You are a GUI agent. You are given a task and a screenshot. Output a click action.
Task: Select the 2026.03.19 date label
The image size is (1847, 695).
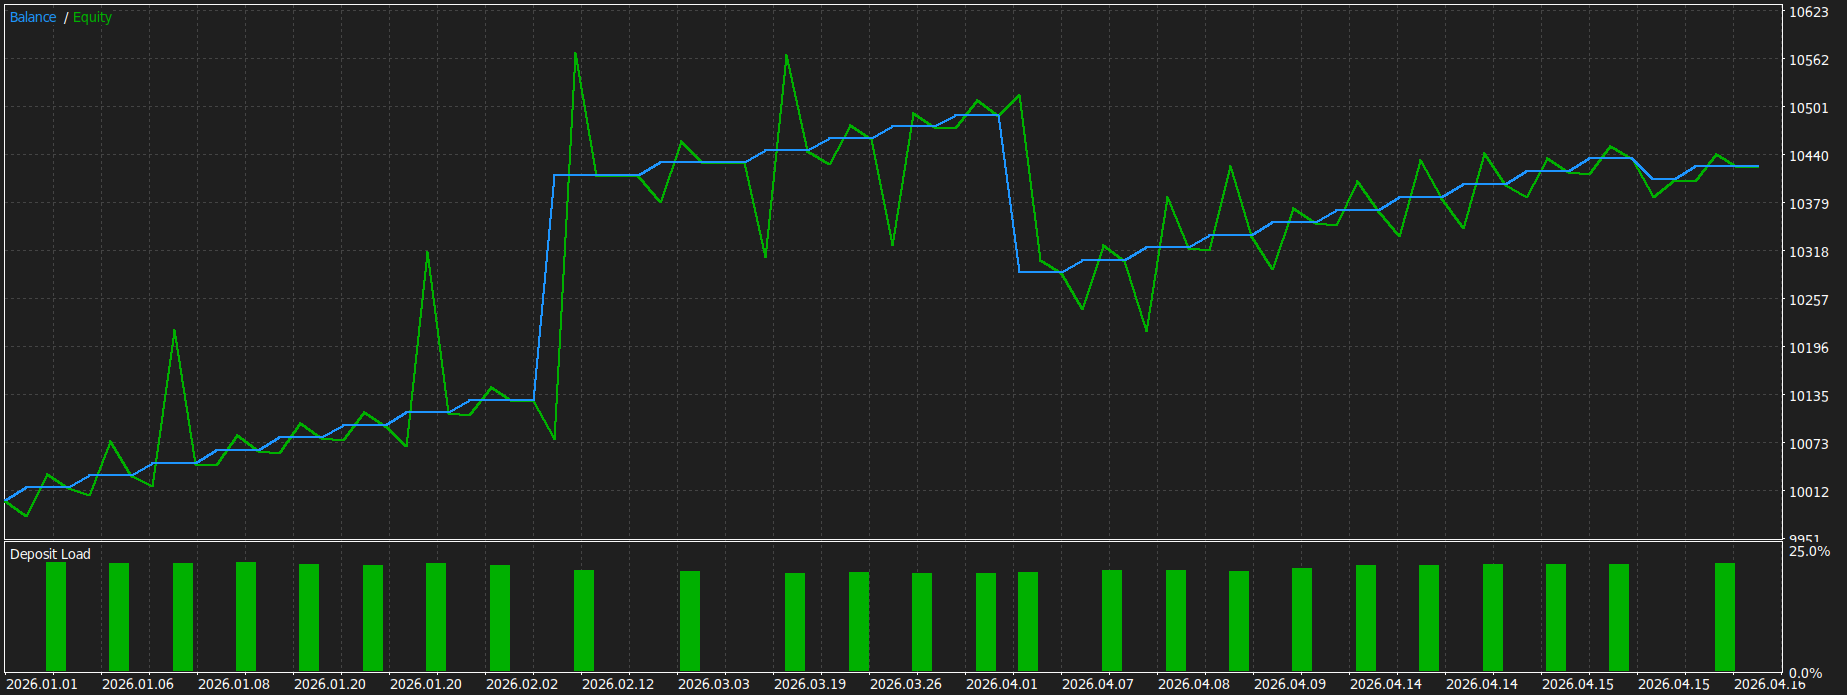810,684
